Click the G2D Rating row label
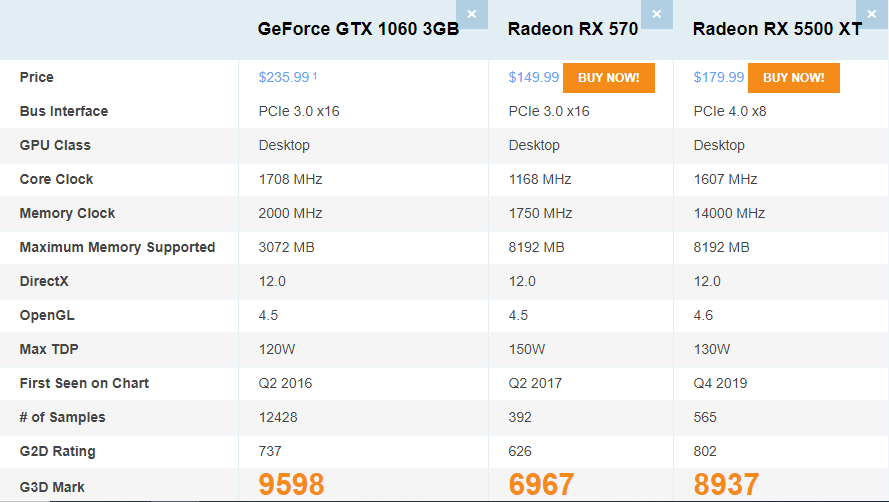 point(58,452)
